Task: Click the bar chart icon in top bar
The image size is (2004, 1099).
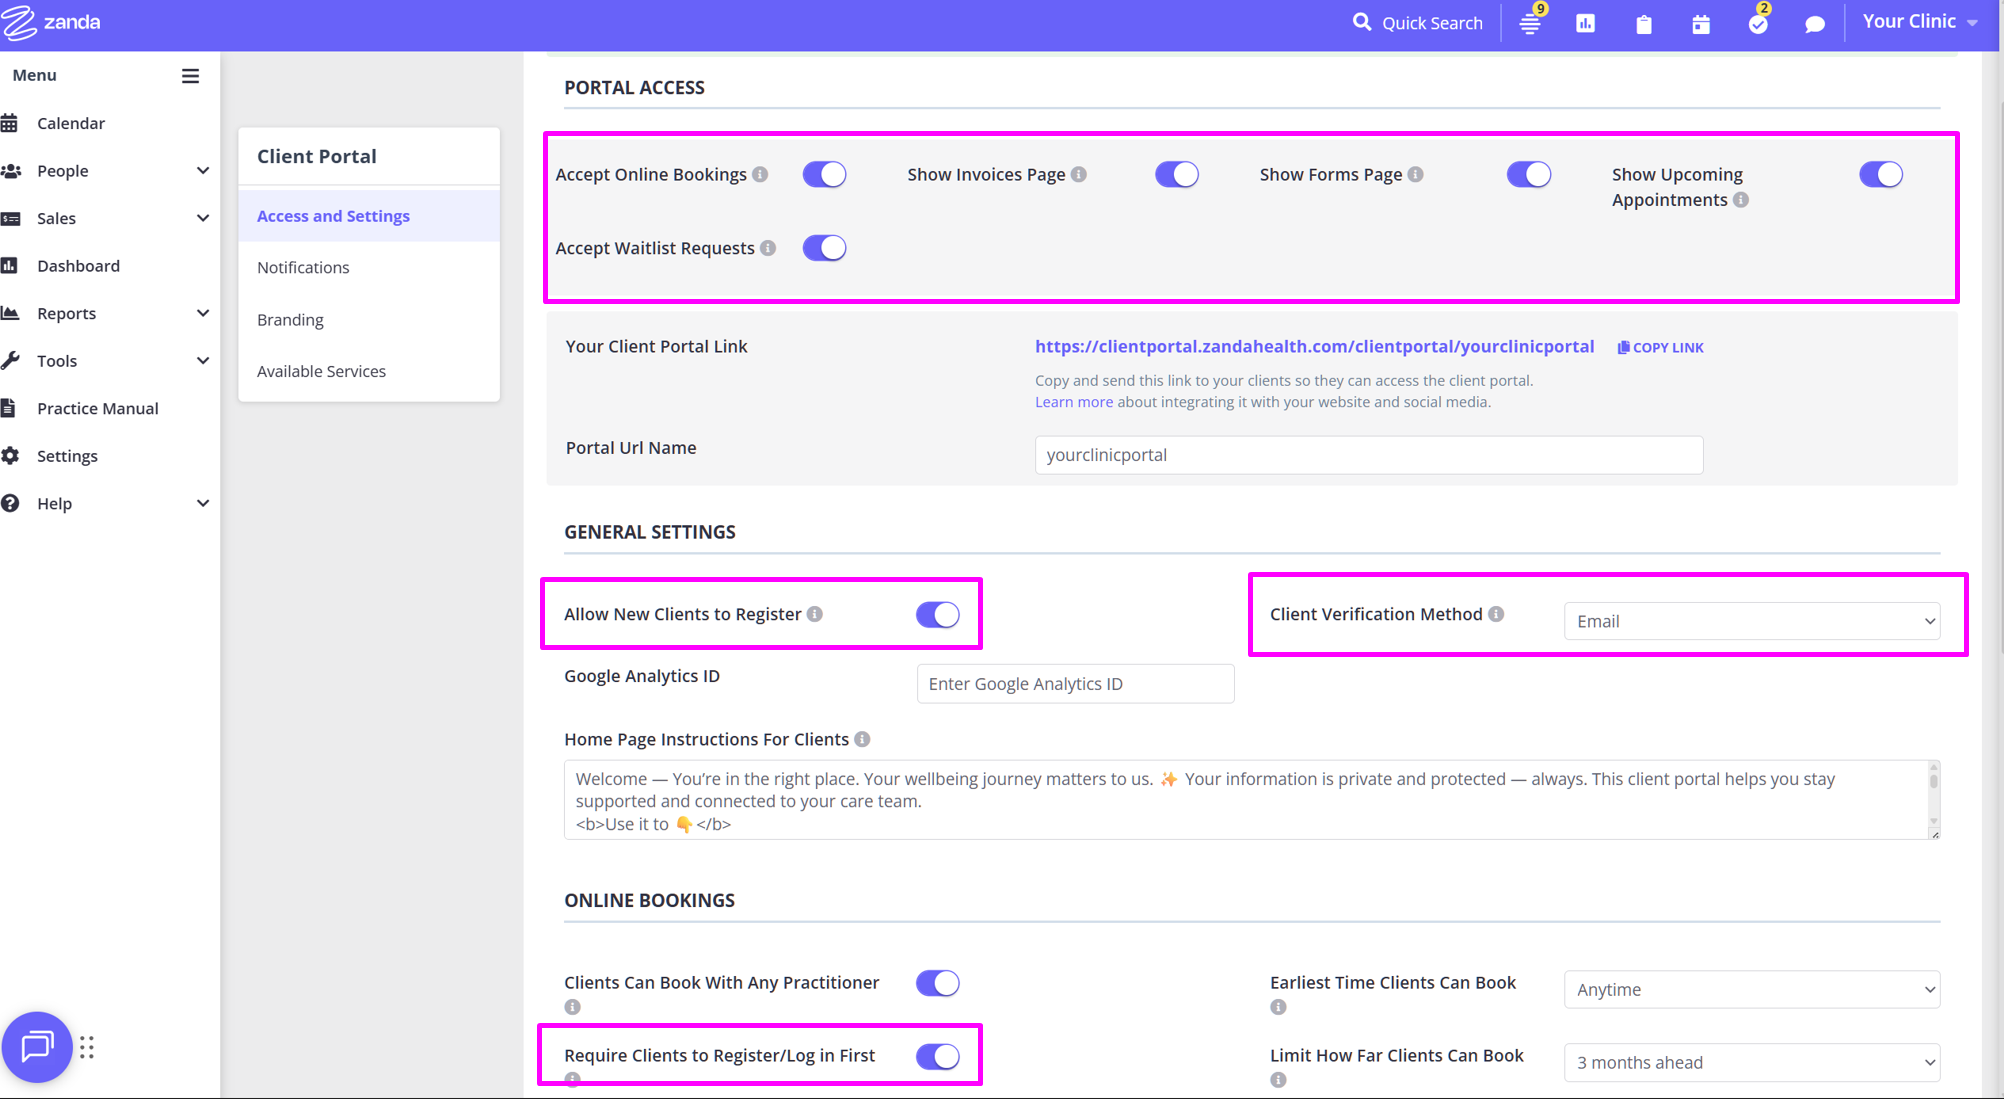Action: coord(1586,24)
